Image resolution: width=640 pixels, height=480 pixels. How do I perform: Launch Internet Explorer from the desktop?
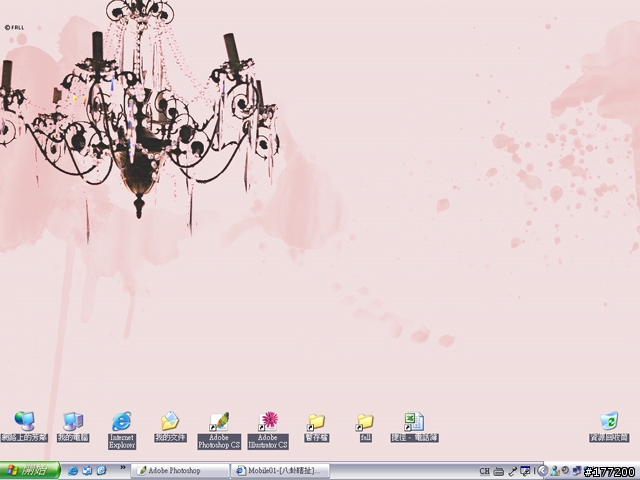point(122,421)
